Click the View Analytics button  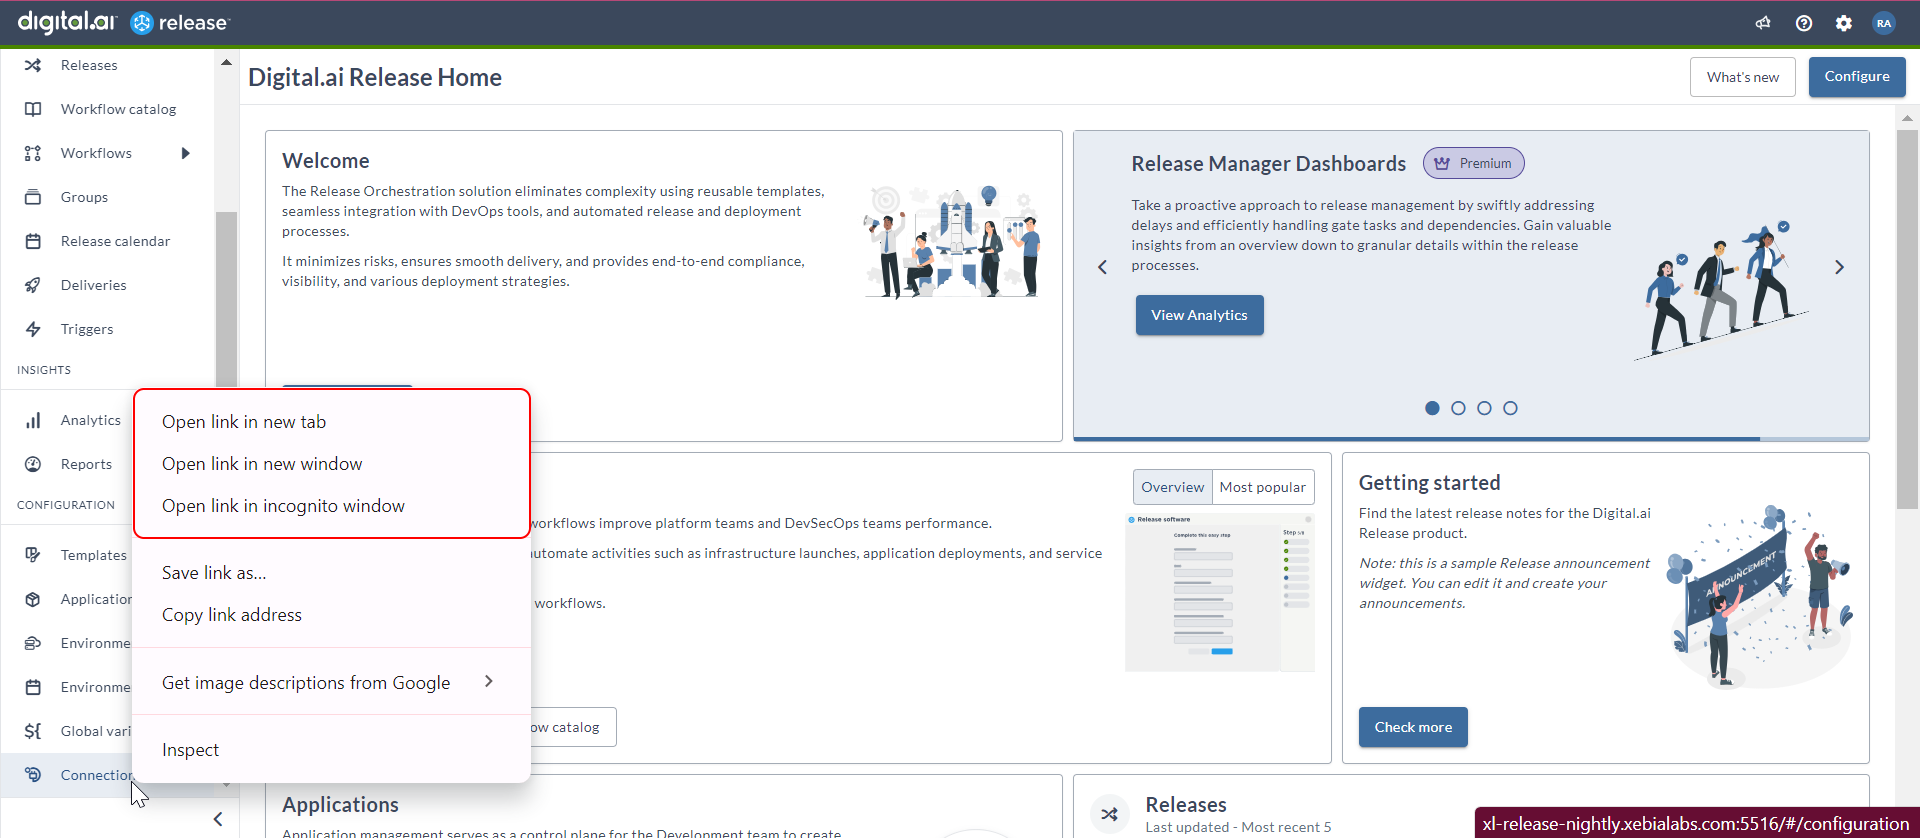tap(1199, 315)
